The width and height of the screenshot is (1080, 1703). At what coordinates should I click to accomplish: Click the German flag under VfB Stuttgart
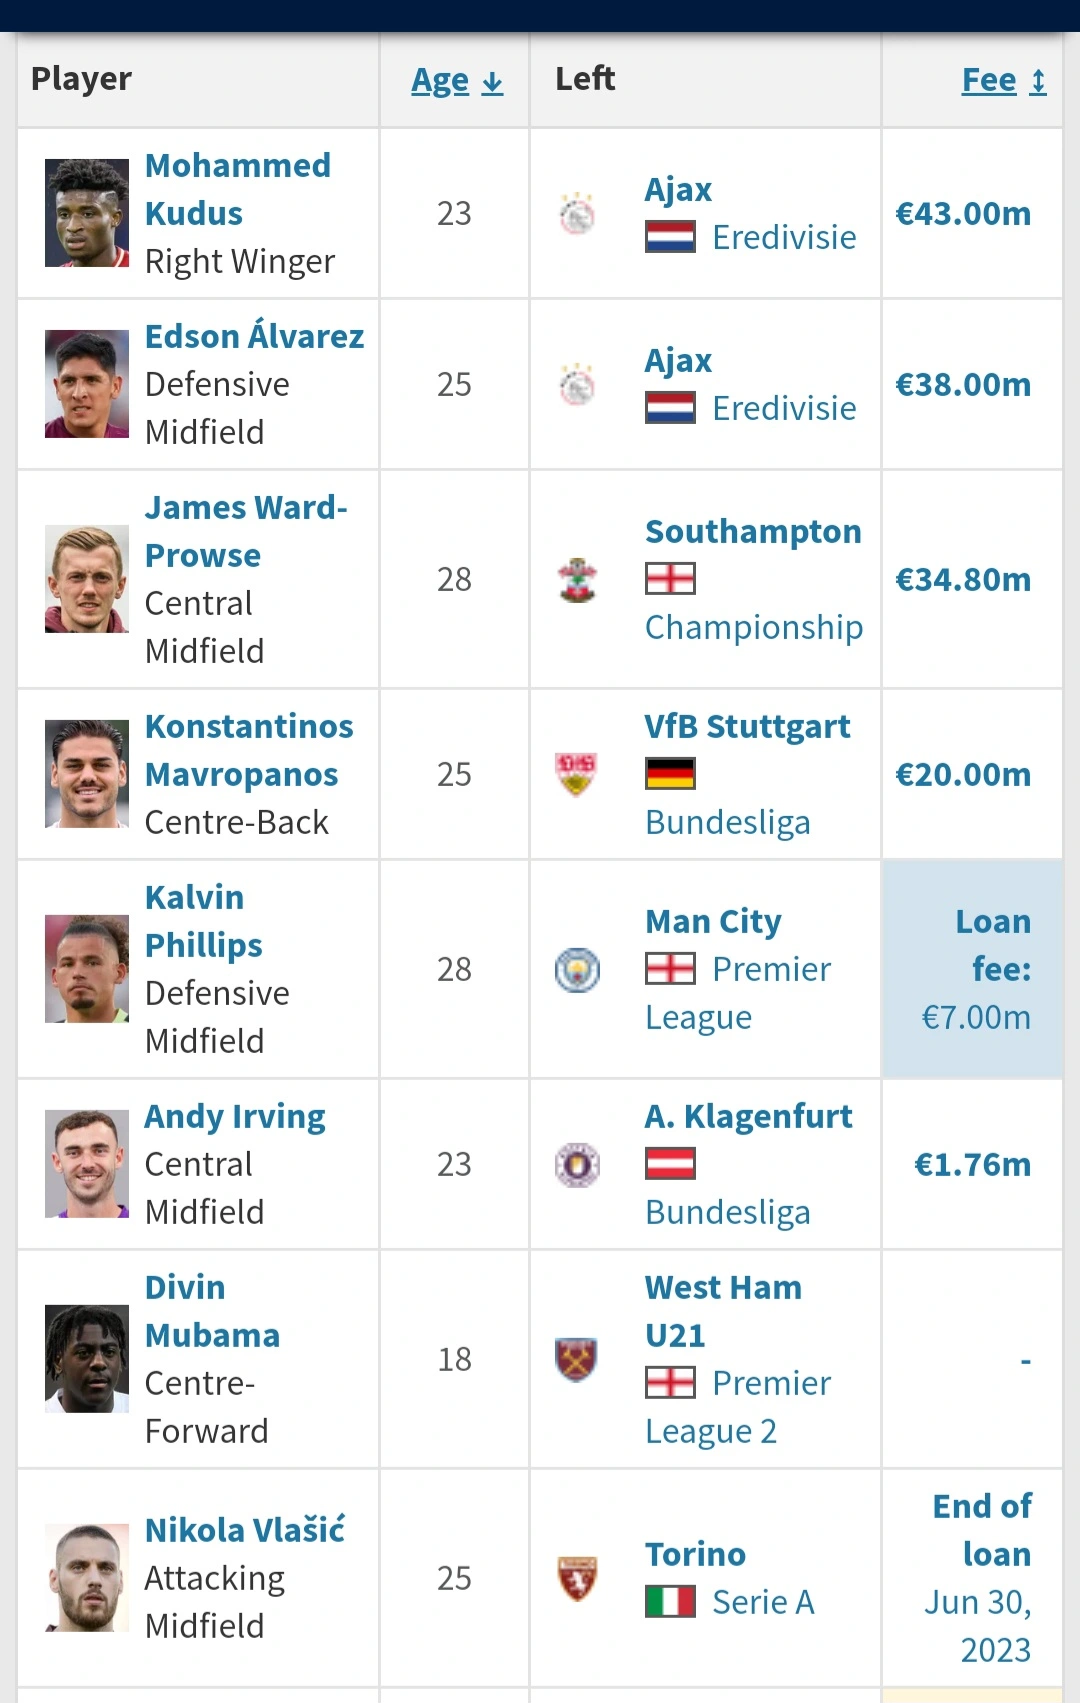pyautogui.click(x=670, y=774)
